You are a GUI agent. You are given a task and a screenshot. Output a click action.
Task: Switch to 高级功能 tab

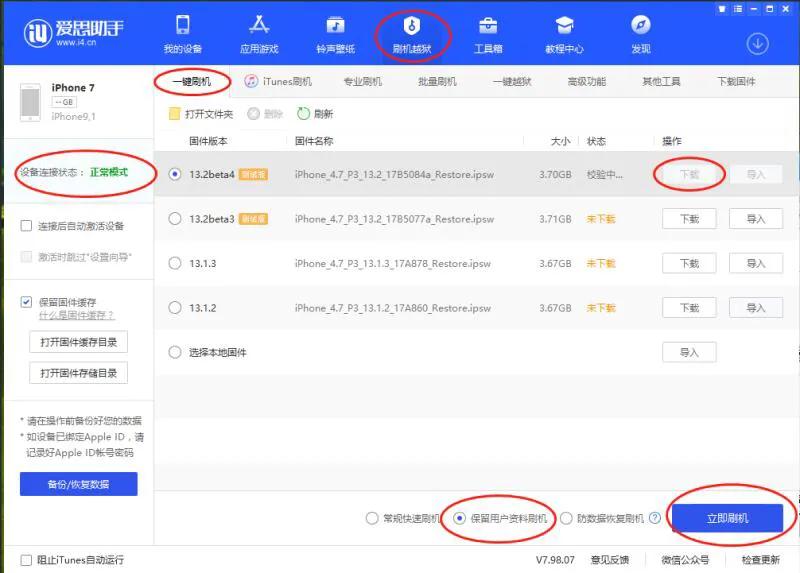[587, 81]
